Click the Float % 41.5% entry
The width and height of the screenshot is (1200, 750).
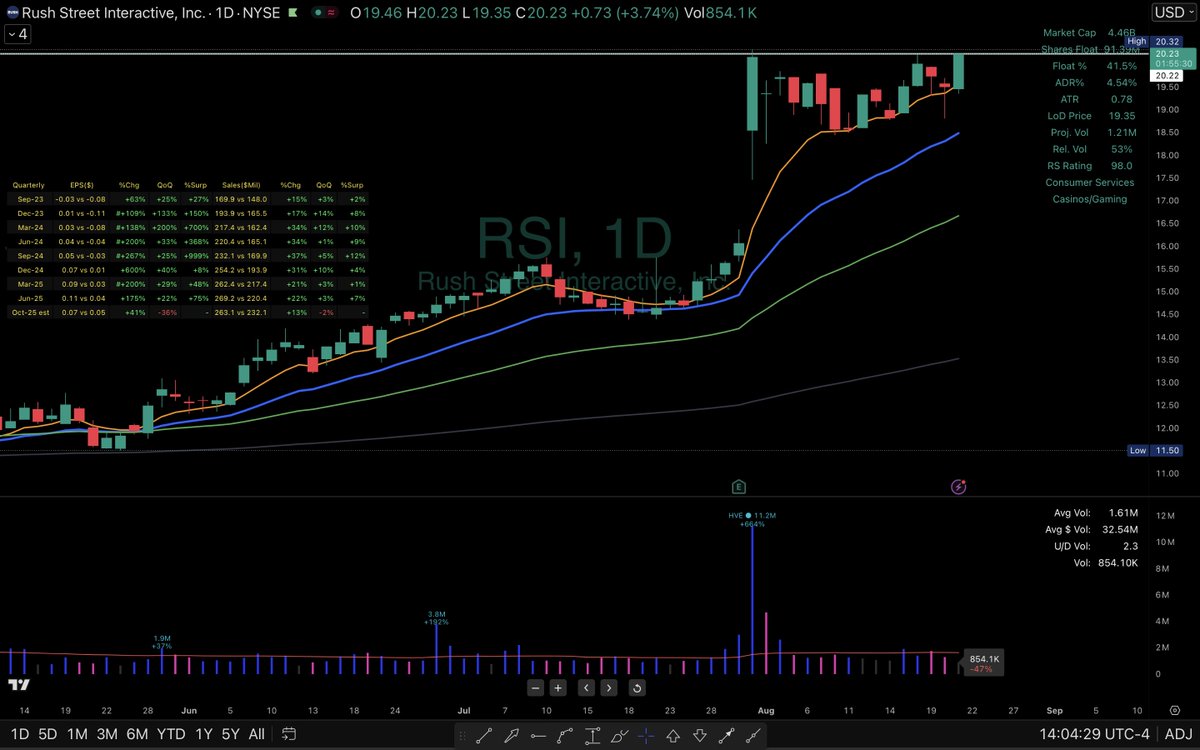[x=1095, y=65]
